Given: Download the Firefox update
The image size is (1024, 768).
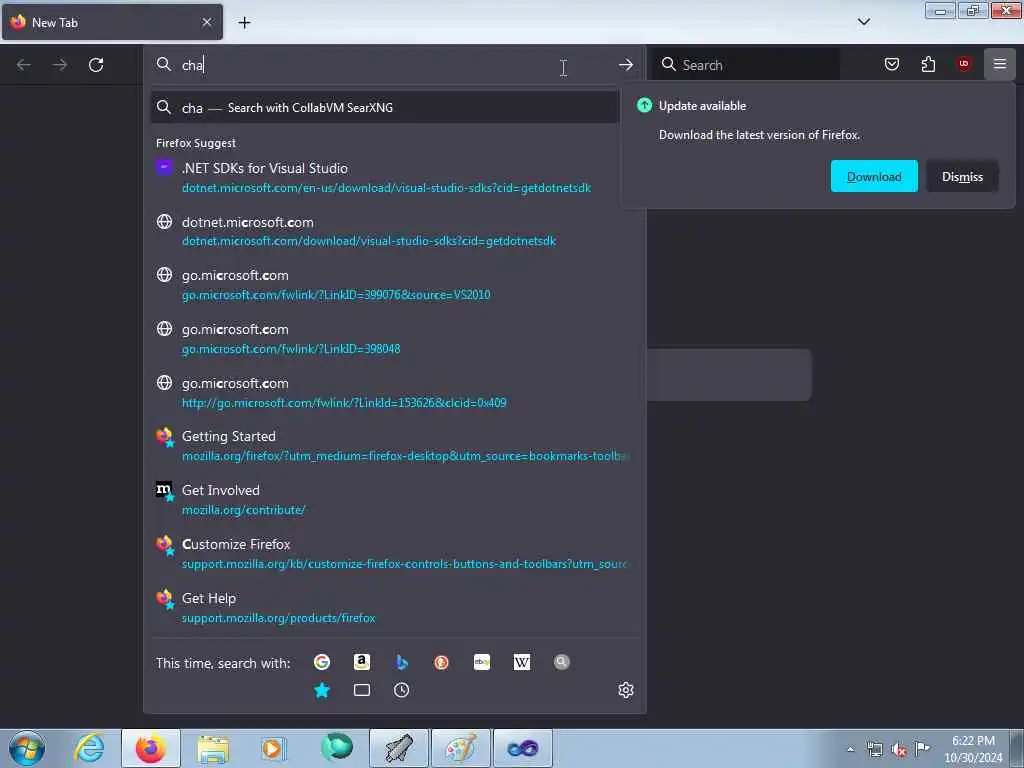Looking at the screenshot, I should pos(874,176).
